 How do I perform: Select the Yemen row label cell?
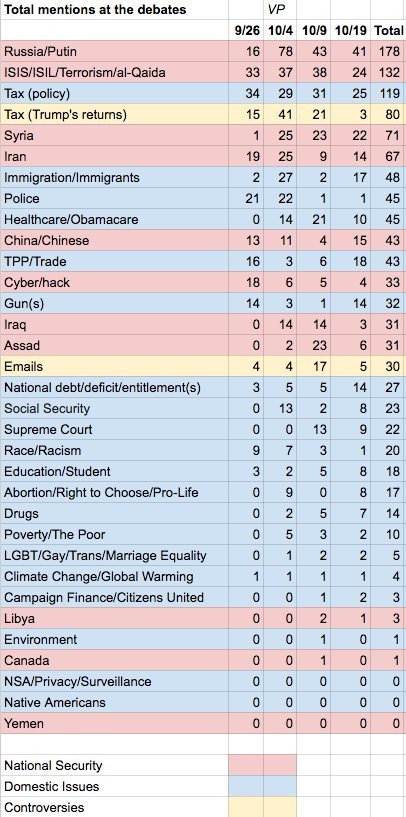point(114,723)
